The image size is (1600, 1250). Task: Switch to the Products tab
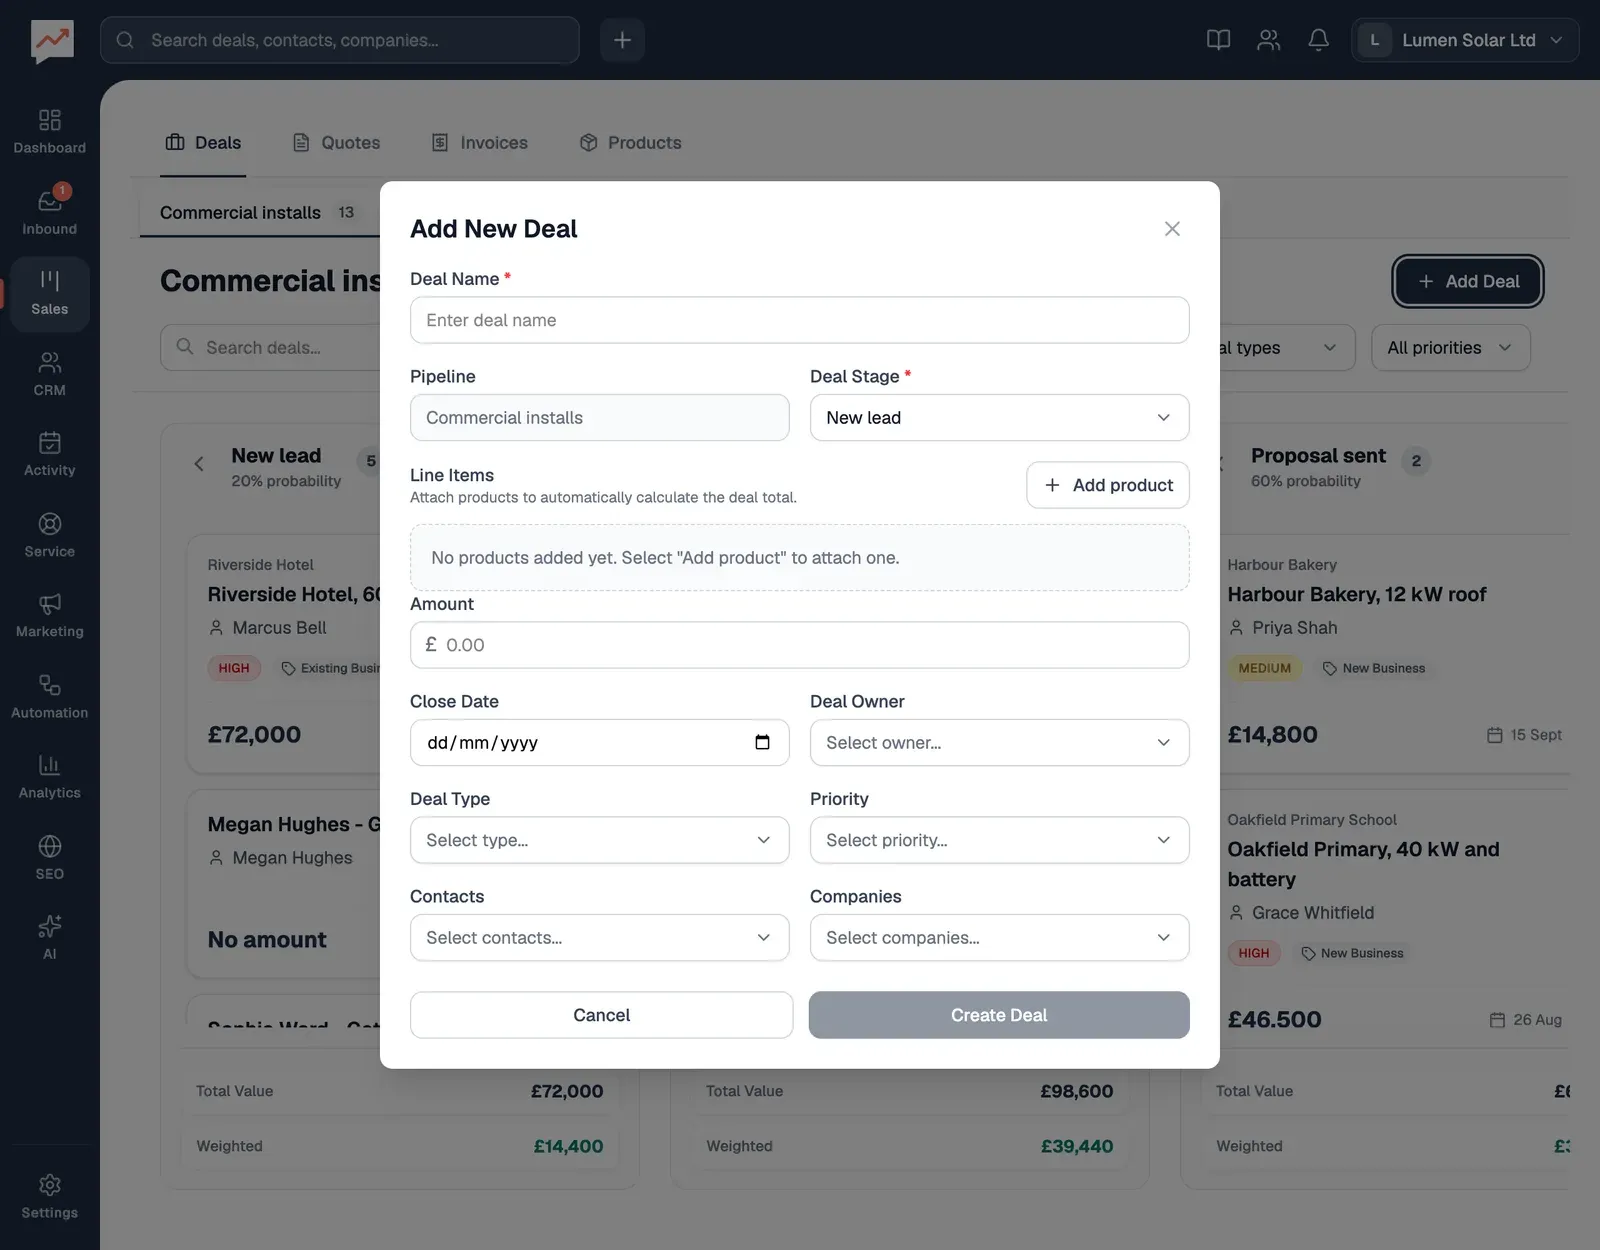(x=630, y=142)
